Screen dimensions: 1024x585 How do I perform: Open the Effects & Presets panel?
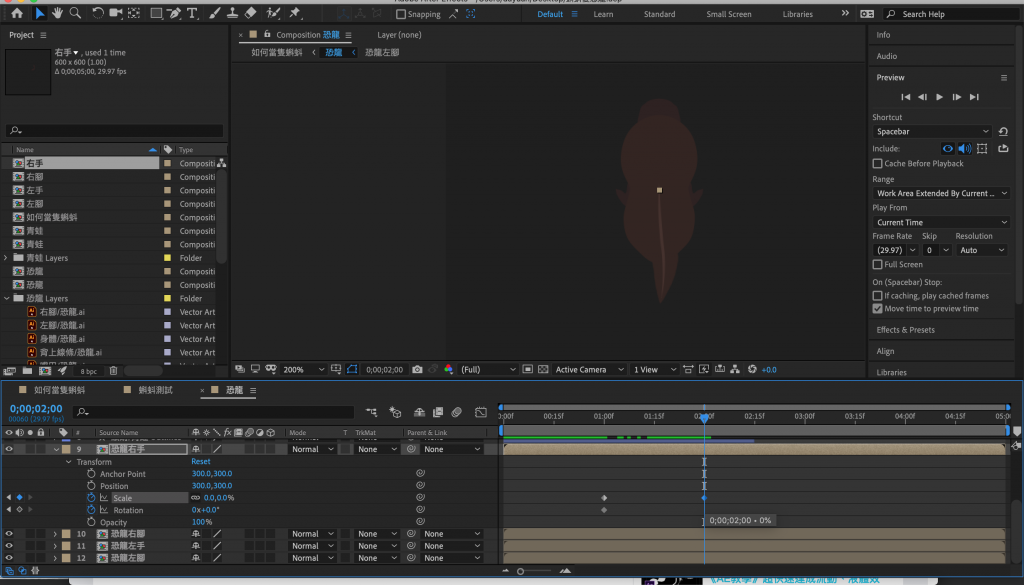(905, 330)
